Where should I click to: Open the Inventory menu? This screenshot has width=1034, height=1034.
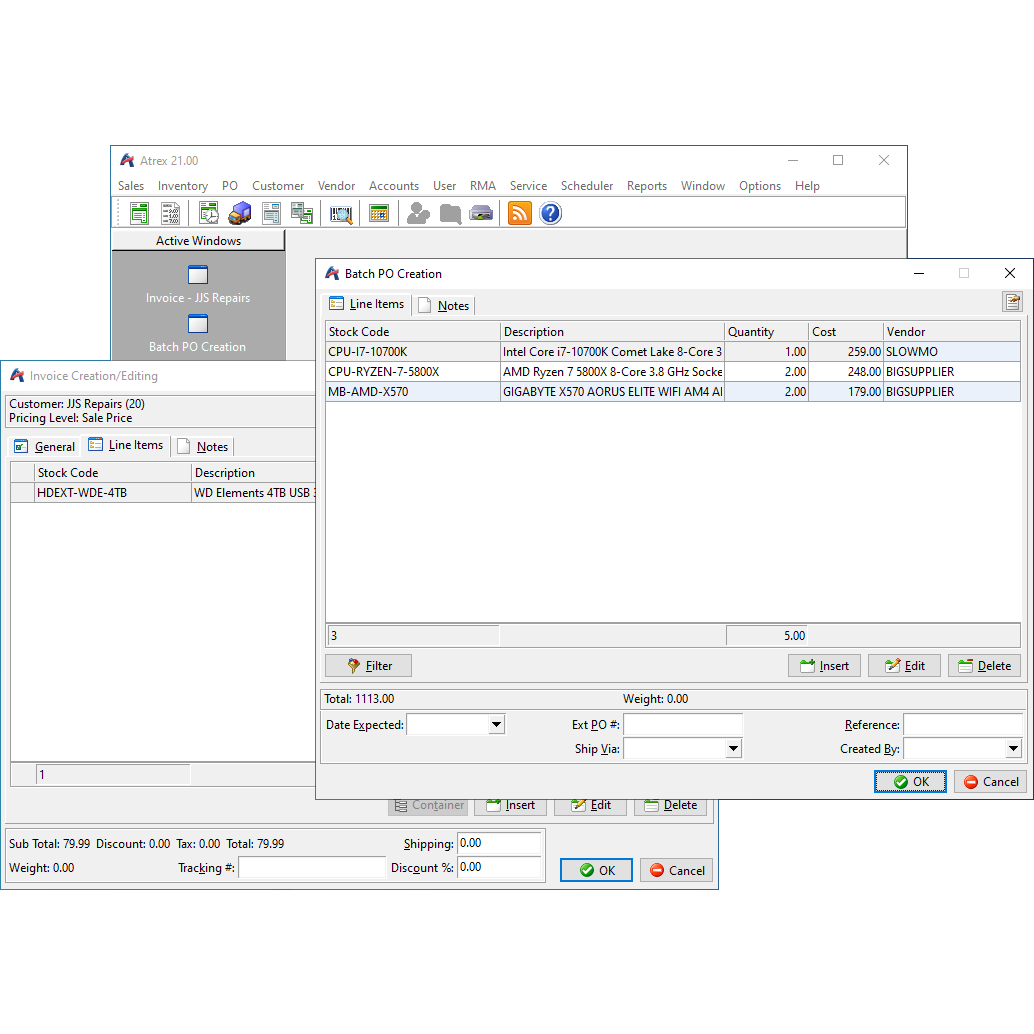[183, 186]
